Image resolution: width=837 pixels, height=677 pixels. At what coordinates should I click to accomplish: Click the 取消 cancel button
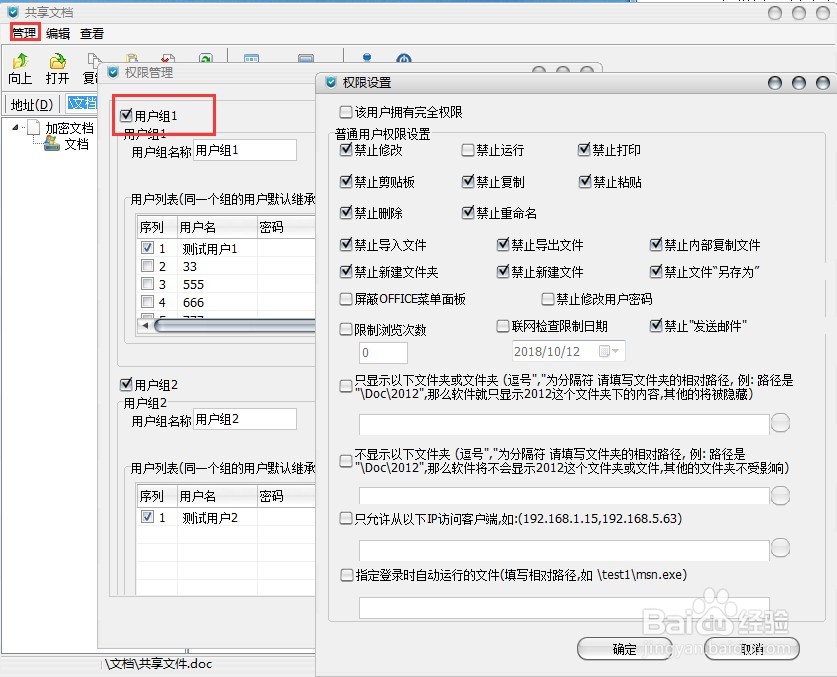pyautogui.click(x=751, y=648)
